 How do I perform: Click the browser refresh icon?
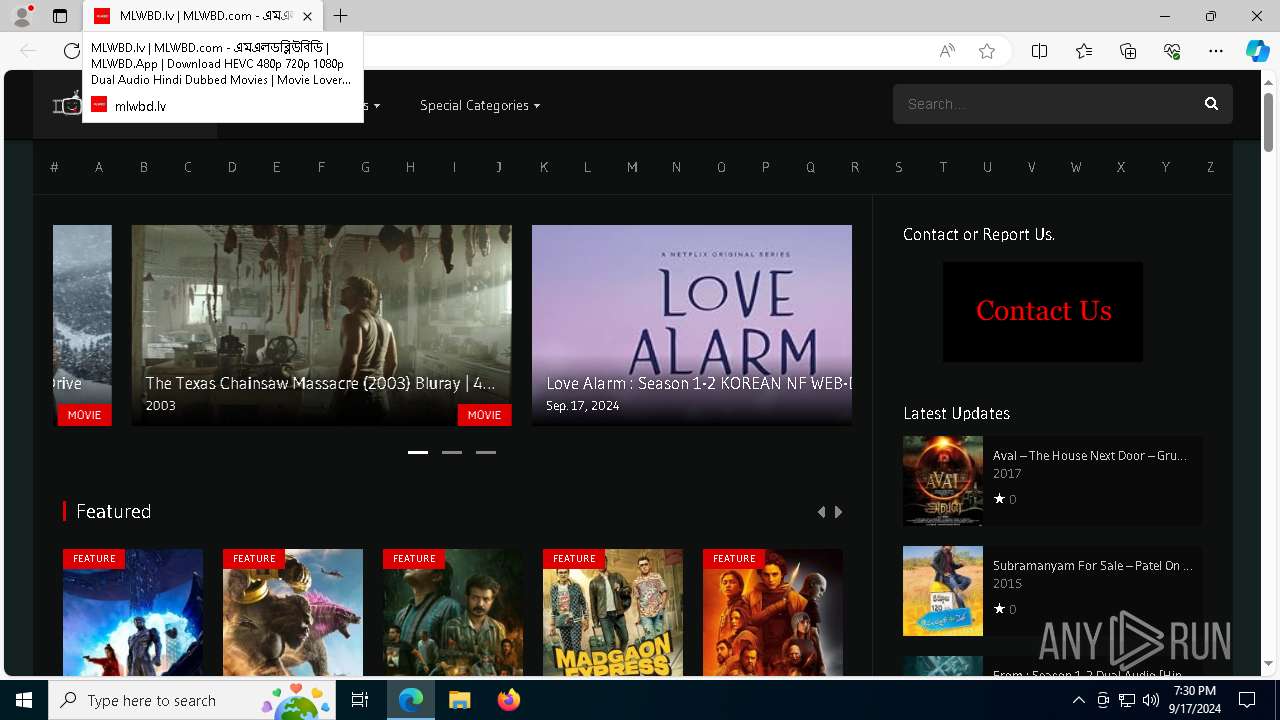coord(71,51)
